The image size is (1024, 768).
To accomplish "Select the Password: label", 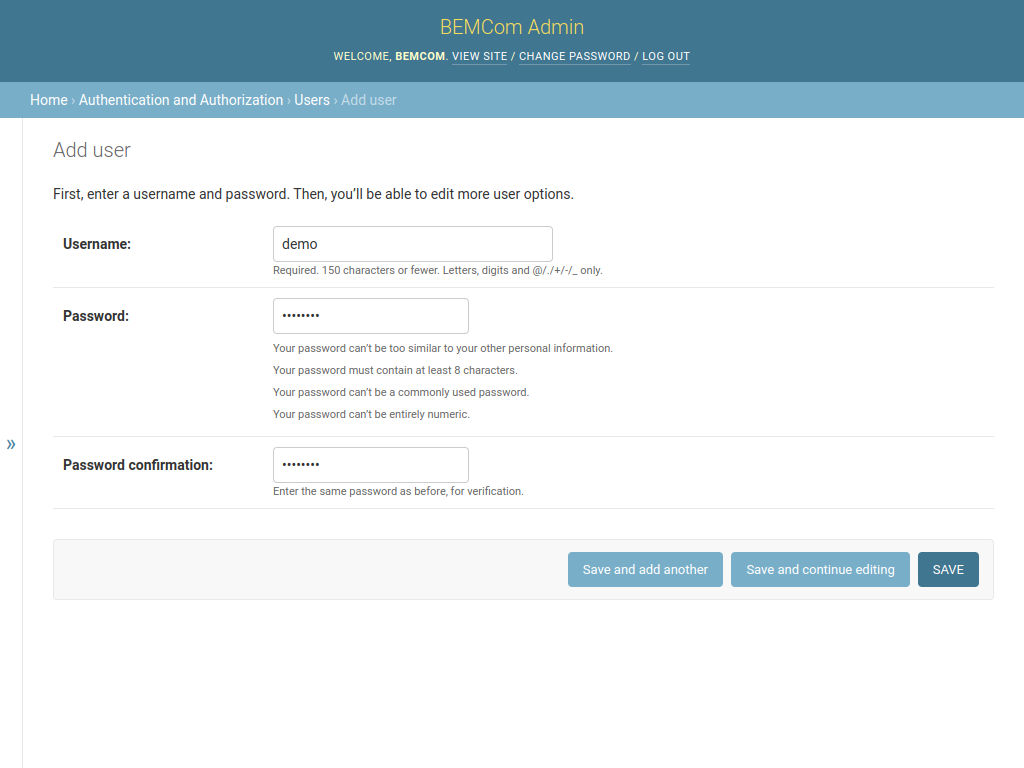I will (x=96, y=316).
